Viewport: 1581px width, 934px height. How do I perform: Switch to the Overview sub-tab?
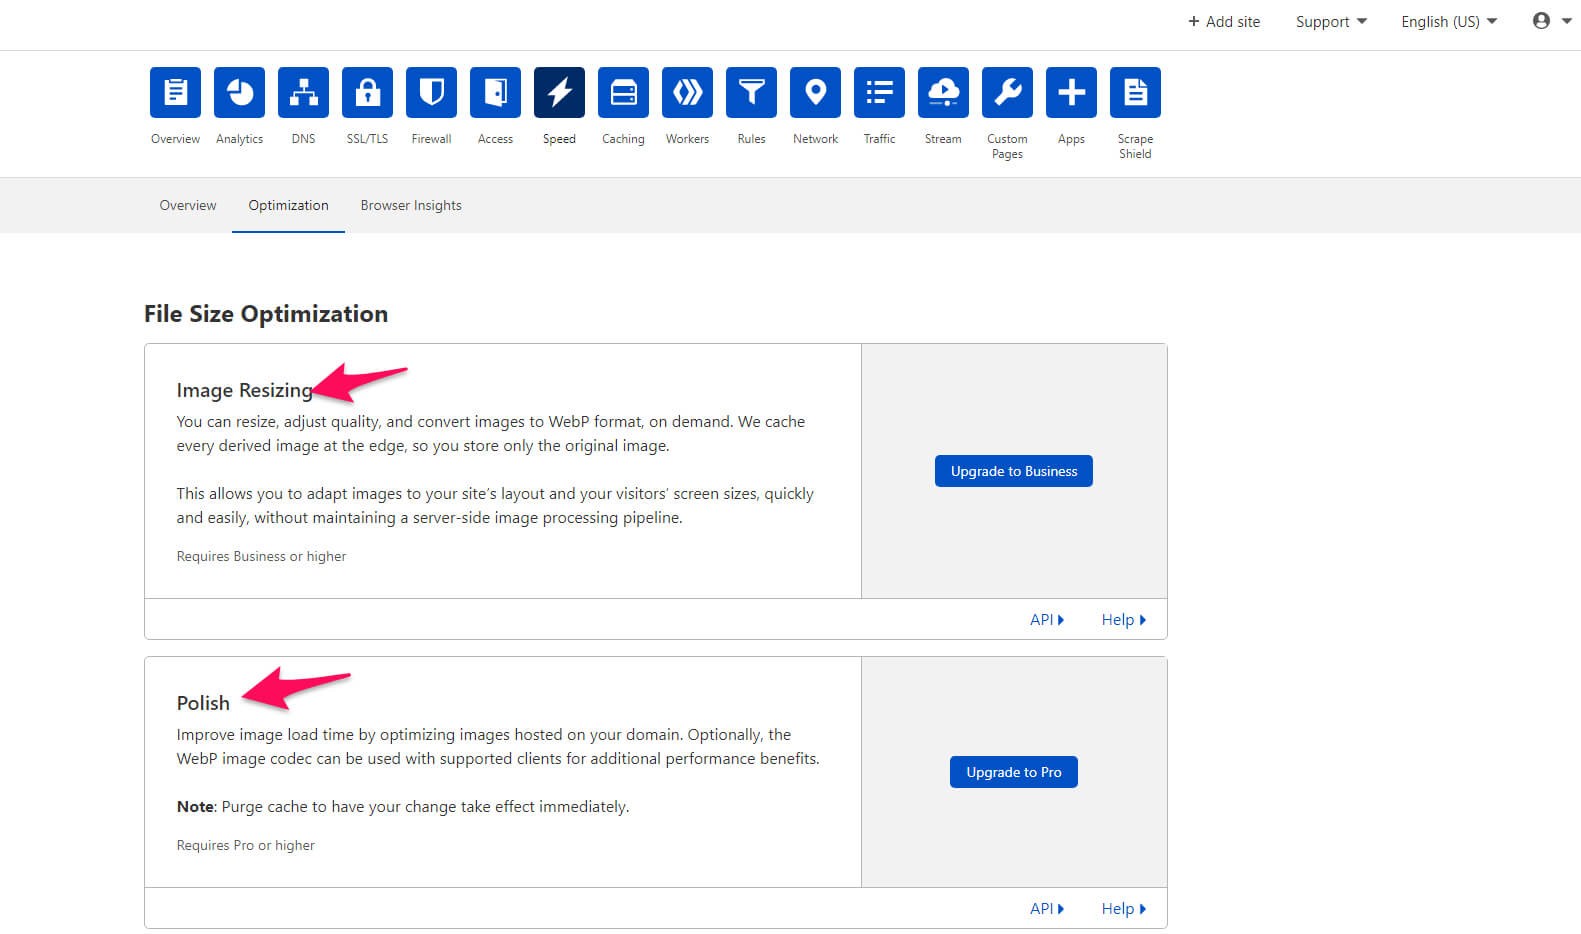pos(188,205)
